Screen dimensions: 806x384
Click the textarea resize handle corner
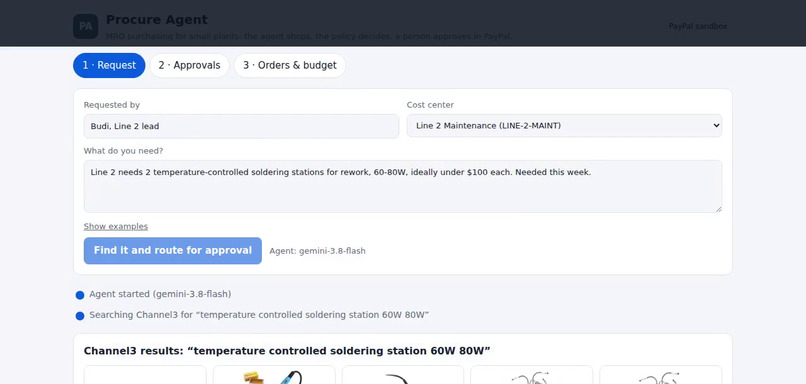click(x=719, y=209)
